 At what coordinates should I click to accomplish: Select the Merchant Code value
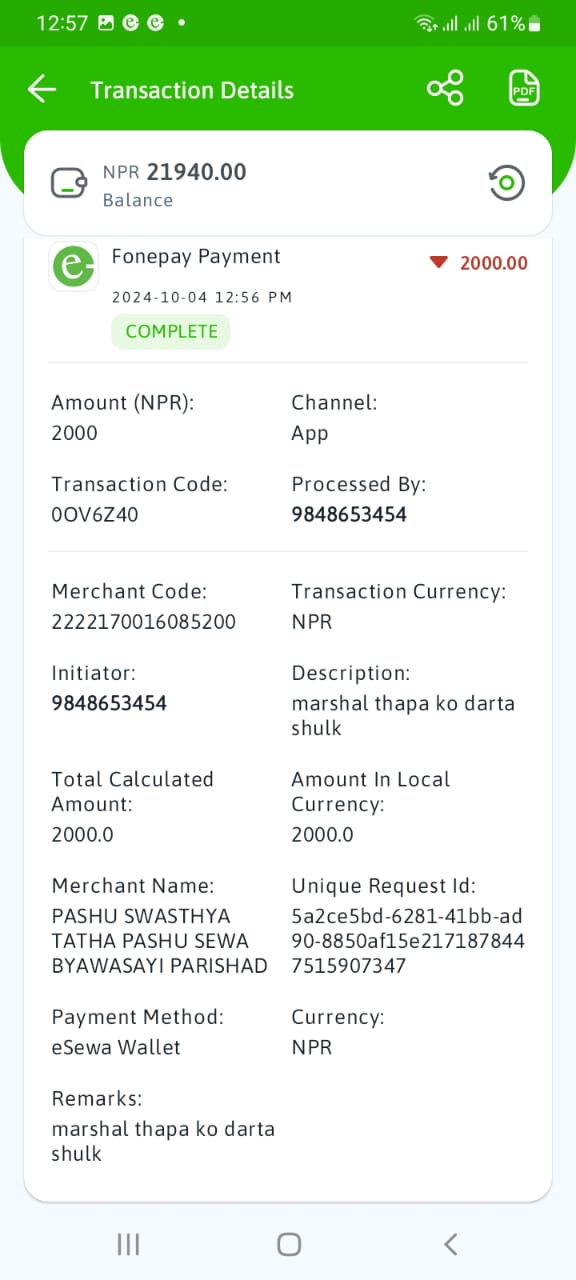[144, 622]
